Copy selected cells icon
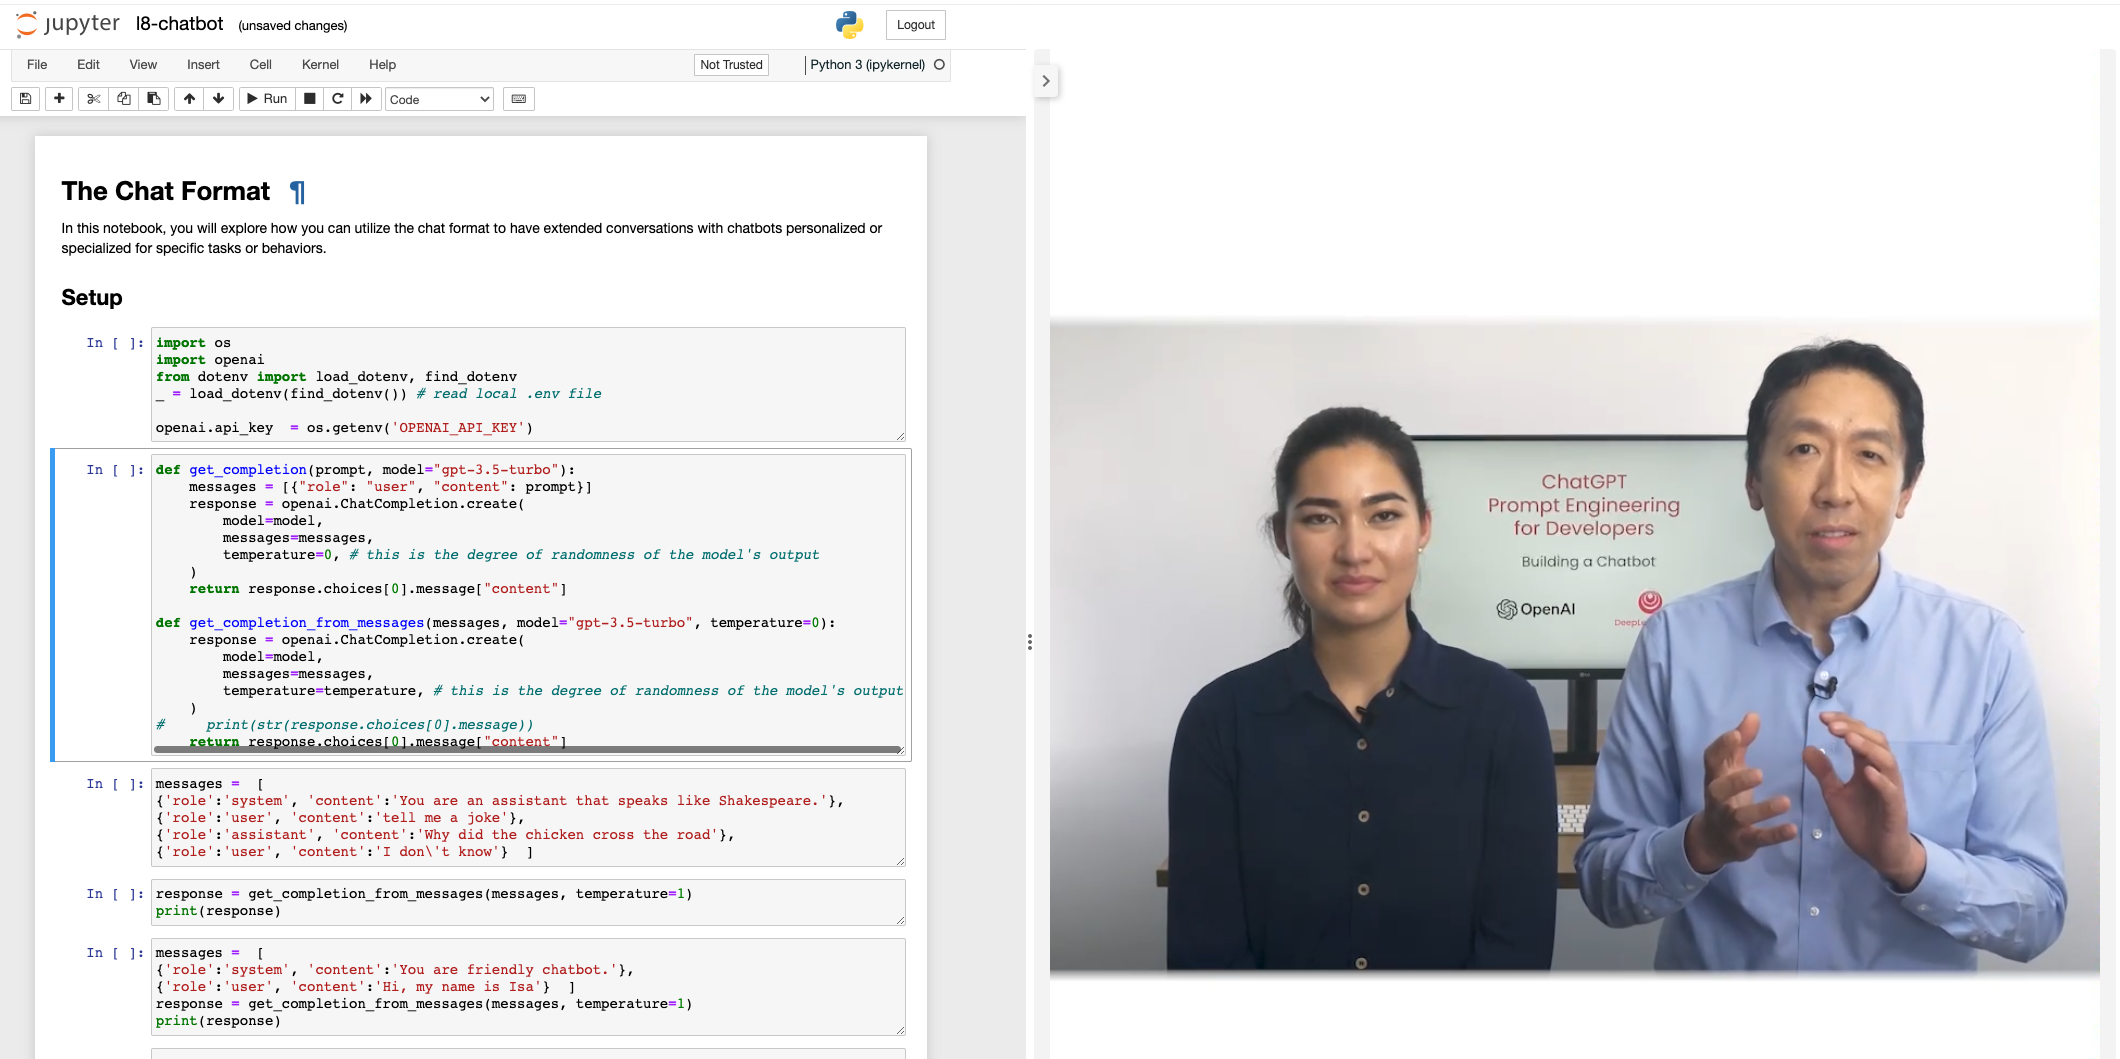This screenshot has width=2120, height=1059. click(124, 99)
